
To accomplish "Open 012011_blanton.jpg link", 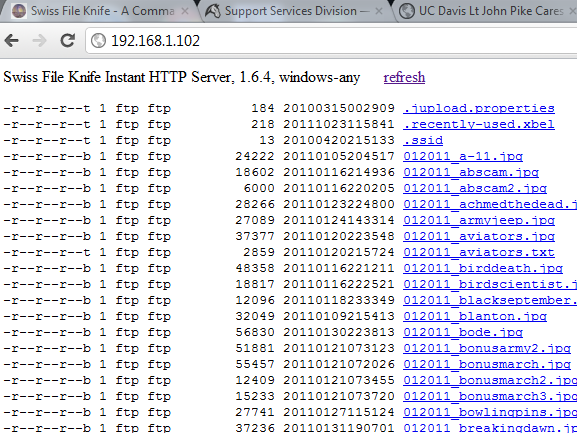I will 475,316.
